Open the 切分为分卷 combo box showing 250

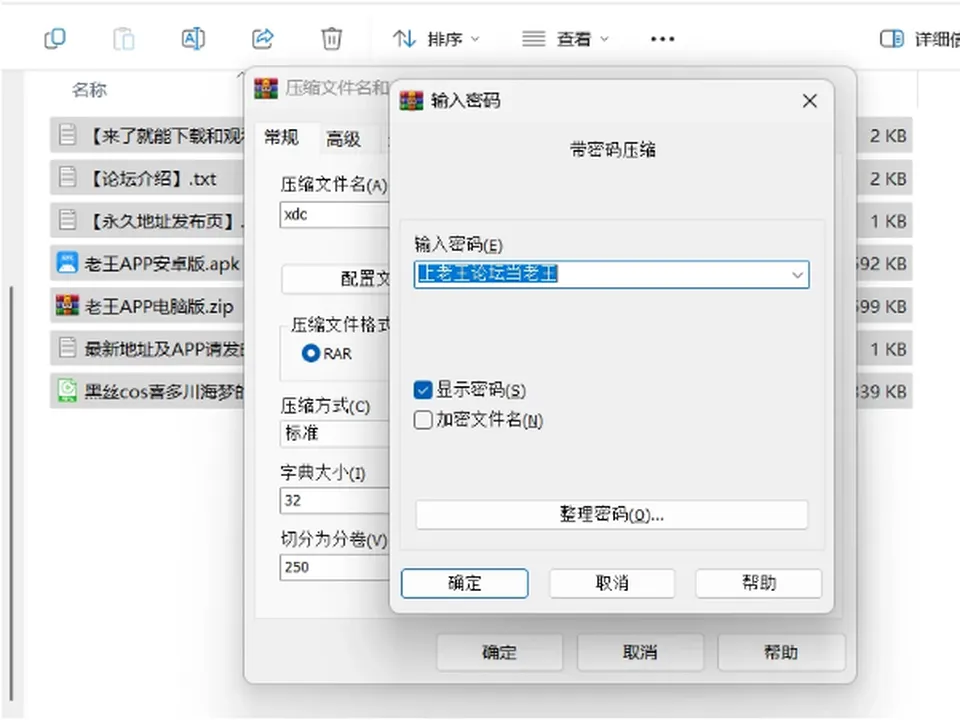334,567
